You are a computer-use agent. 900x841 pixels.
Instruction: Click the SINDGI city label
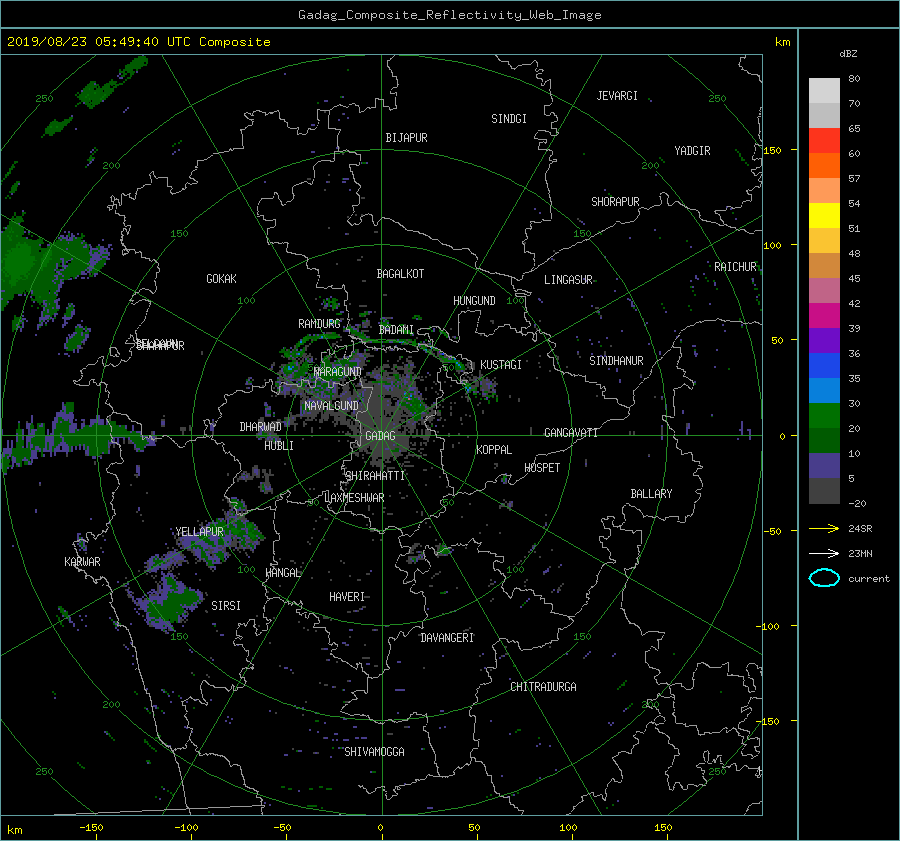509,119
